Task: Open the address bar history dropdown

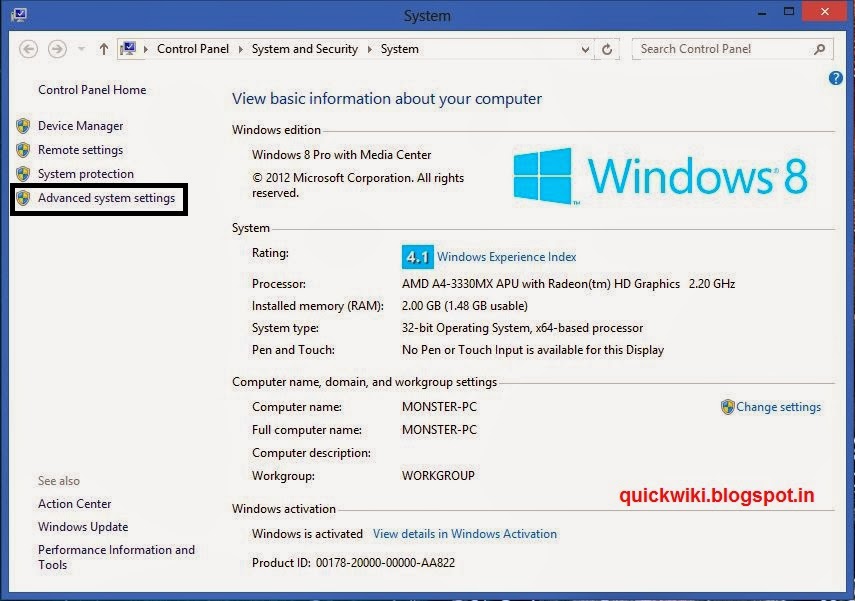Action: [x=585, y=50]
